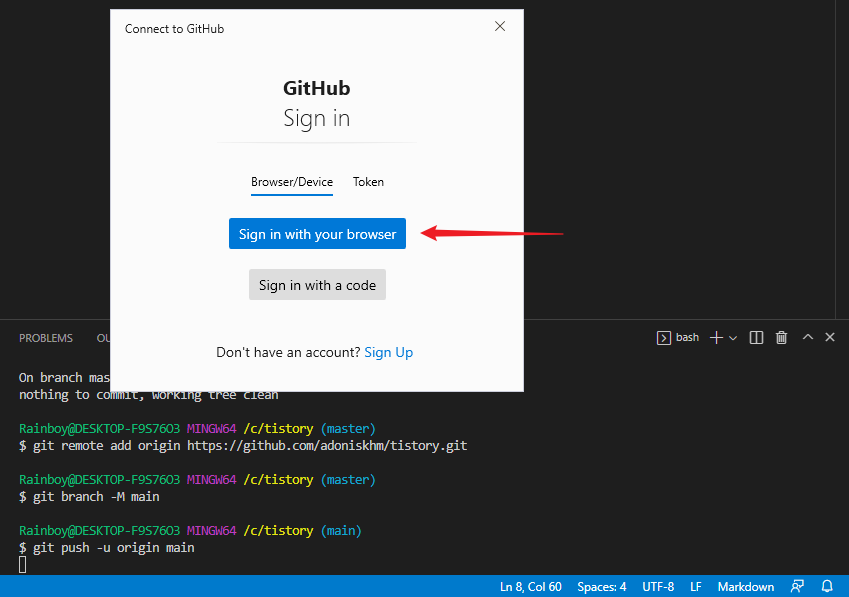Close the terminal panel
Screen dimensions: 849x597
[x=830, y=337]
